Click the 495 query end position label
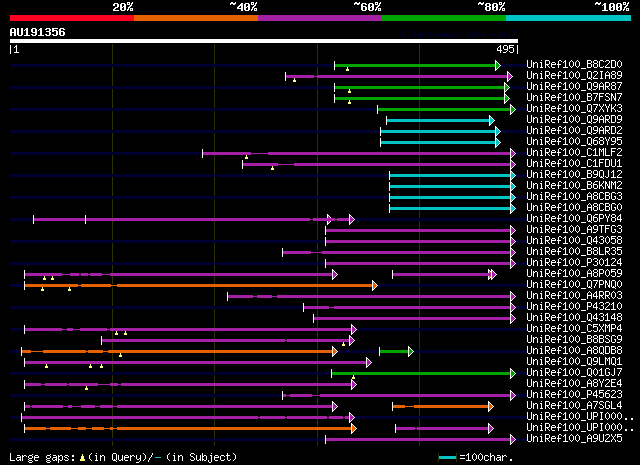This screenshot has width=640, height=465. [505, 49]
